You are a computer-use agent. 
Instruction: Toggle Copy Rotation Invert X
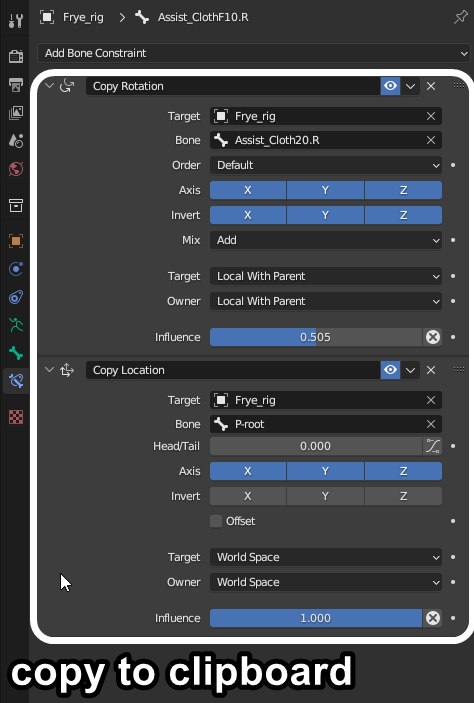click(x=248, y=215)
